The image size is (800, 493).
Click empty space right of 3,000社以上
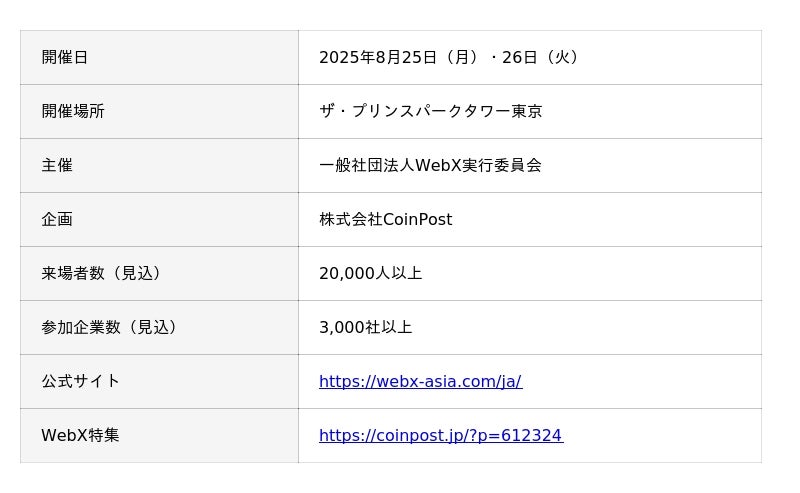(x=600, y=327)
